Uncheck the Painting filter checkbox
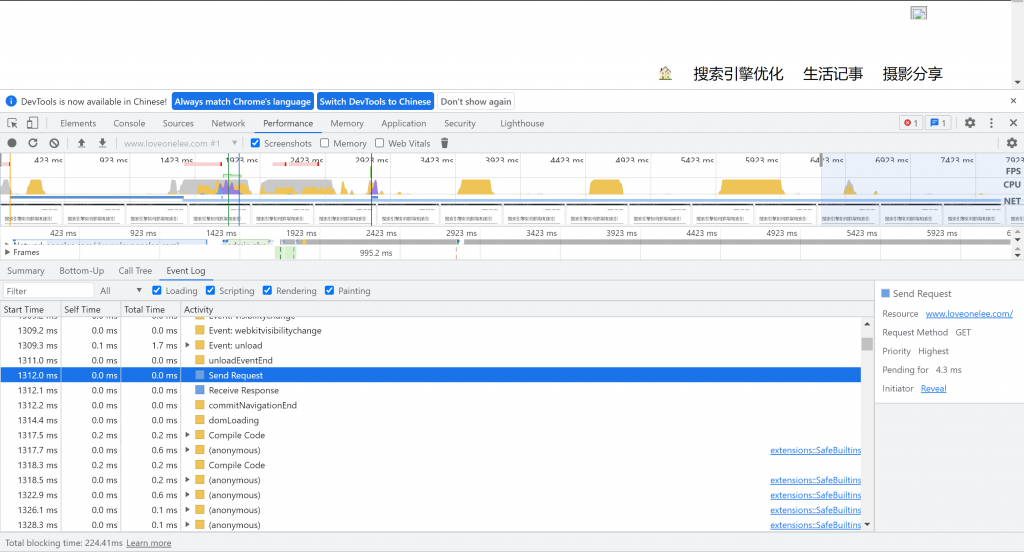Image resolution: width=1024 pixels, height=552 pixels. point(329,291)
